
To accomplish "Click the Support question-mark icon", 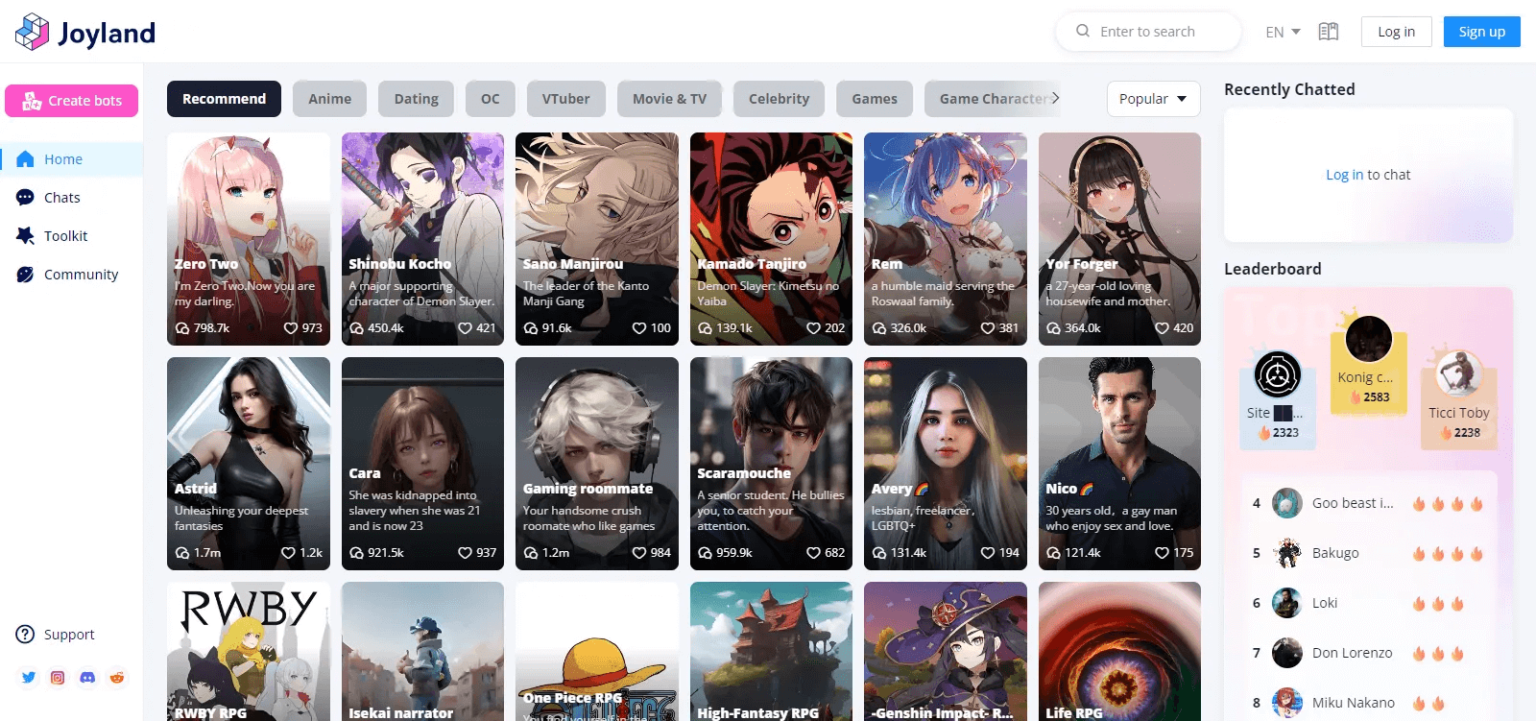I will [x=23, y=634].
